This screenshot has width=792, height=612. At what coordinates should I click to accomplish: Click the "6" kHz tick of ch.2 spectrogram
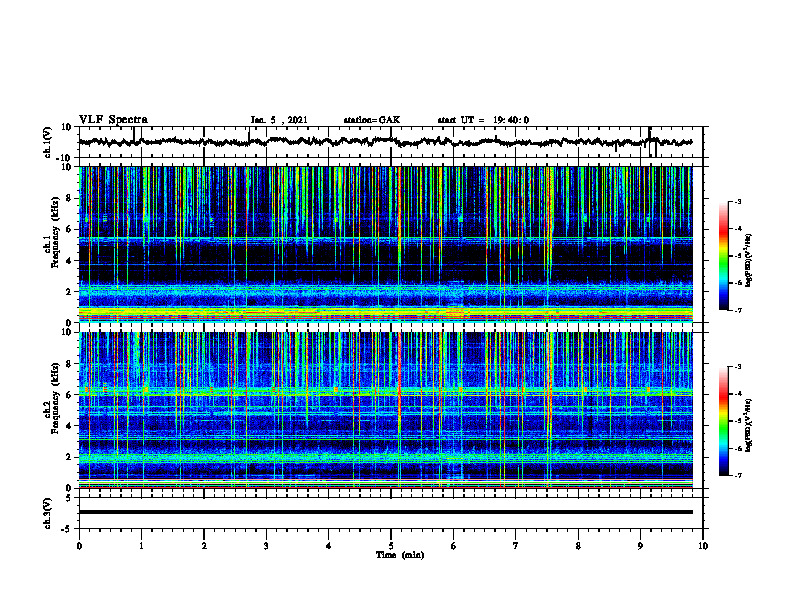click(x=69, y=395)
